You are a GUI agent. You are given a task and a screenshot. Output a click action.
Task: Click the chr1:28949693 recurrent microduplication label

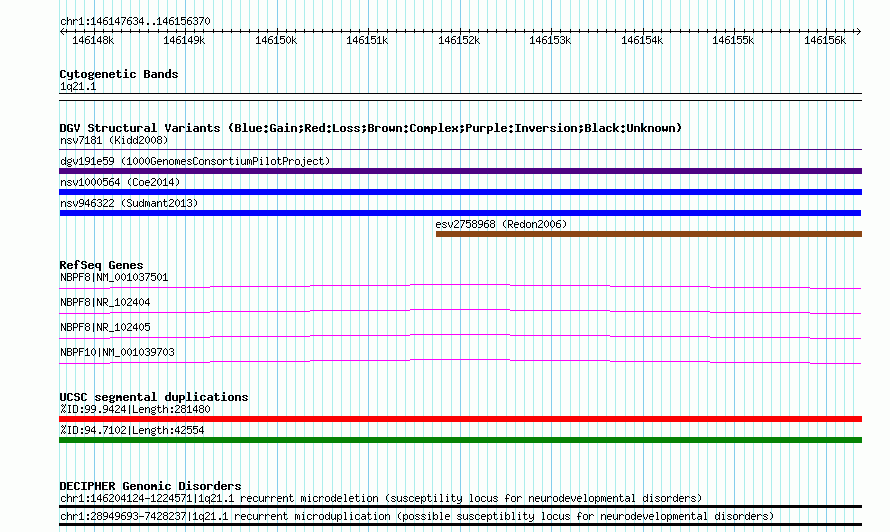click(417, 517)
